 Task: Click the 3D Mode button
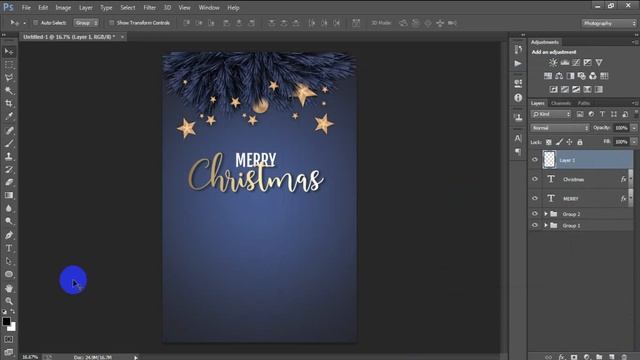pos(381,23)
